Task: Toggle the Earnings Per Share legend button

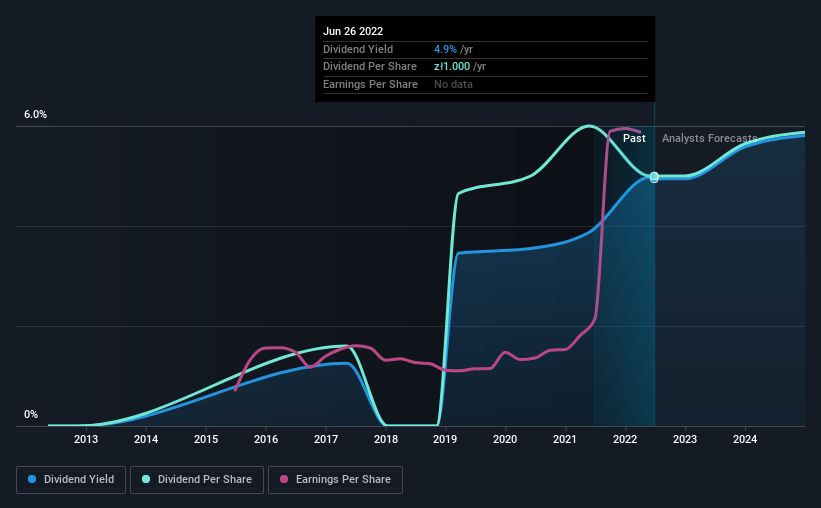Action: (x=335, y=480)
